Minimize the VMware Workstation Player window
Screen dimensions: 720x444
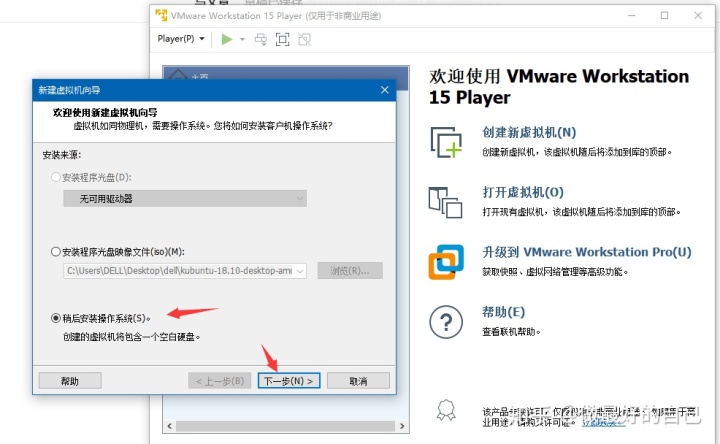click(632, 16)
